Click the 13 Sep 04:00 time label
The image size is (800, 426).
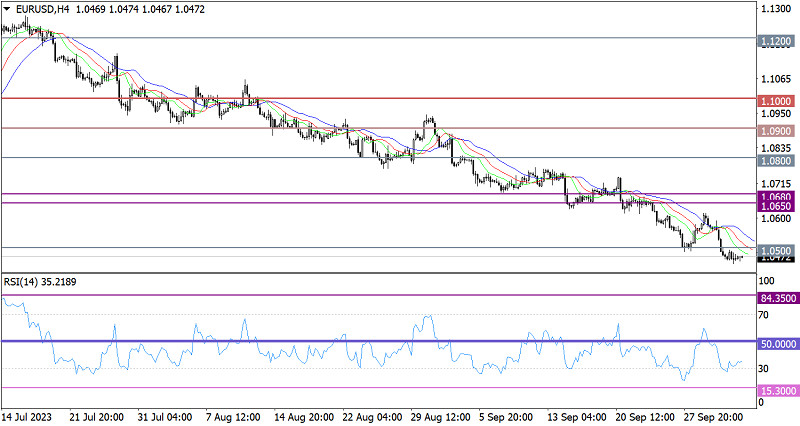(x=577, y=417)
